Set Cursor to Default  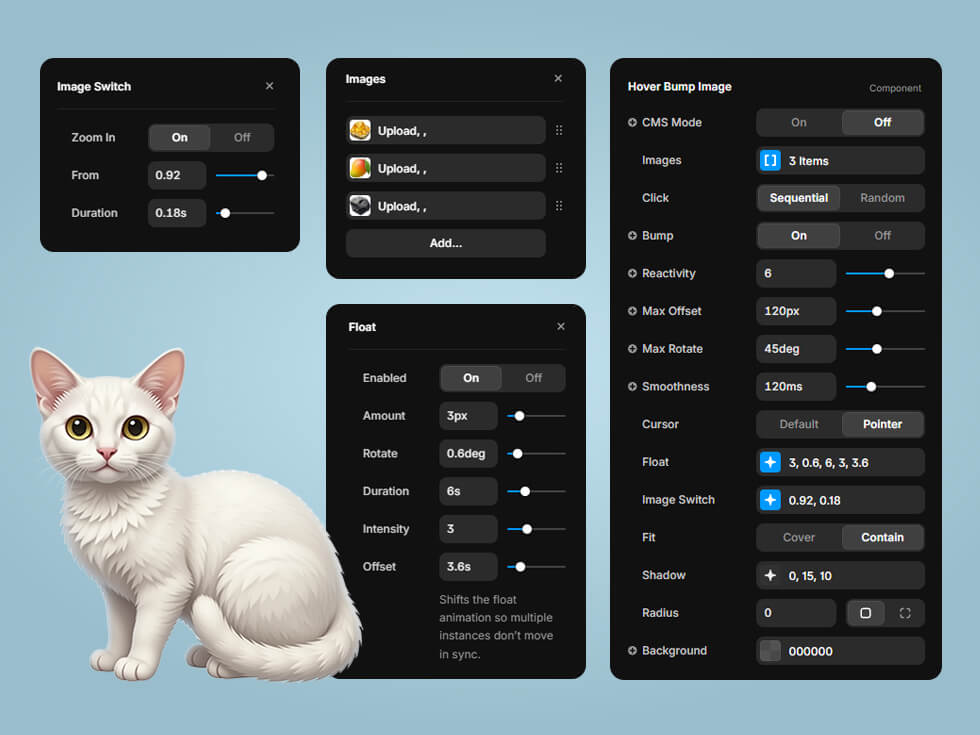click(799, 424)
